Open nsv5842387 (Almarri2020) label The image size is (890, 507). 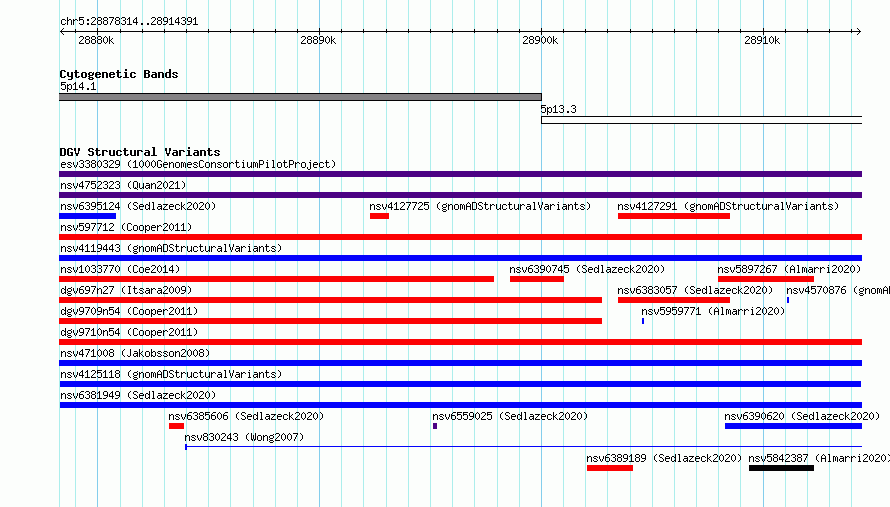pos(818,458)
